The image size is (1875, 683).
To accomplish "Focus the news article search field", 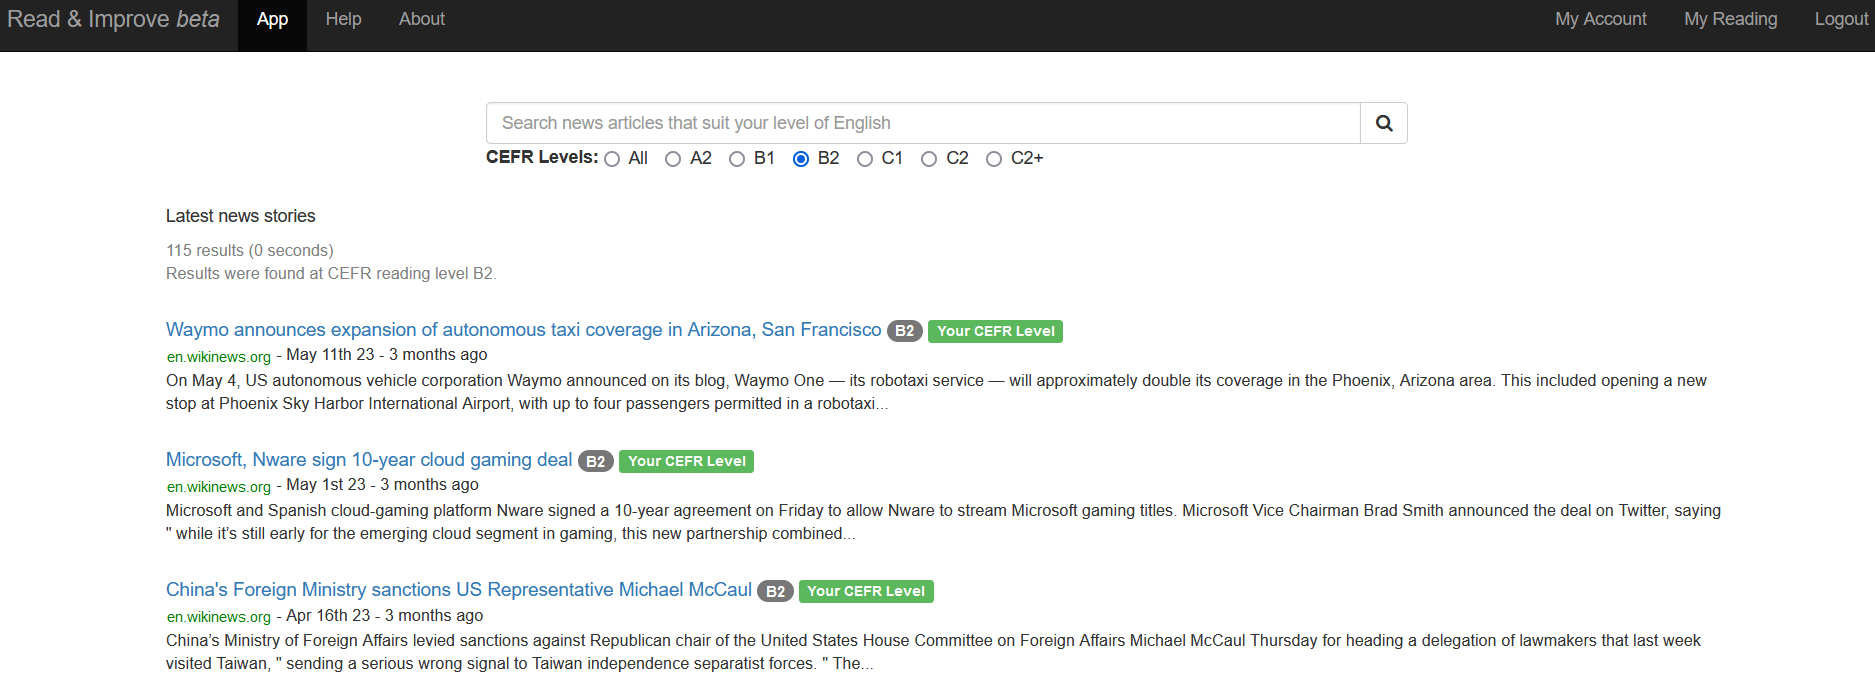I will (x=922, y=123).
